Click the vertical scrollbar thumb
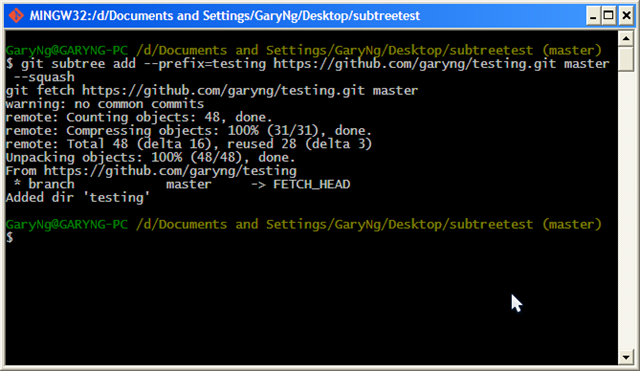The width and height of the screenshot is (640, 371). [x=626, y=59]
